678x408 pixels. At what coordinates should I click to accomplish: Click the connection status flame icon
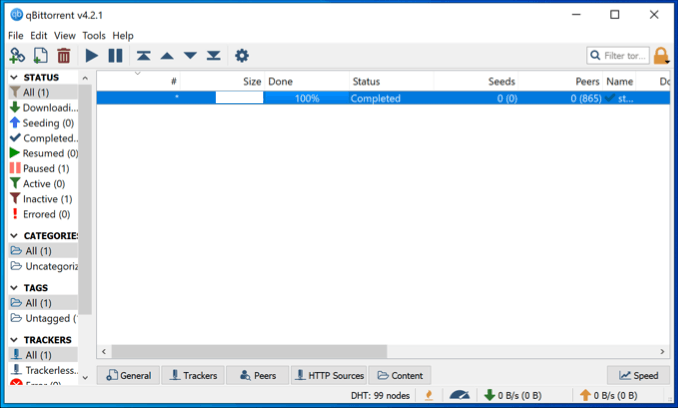tap(429, 395)
